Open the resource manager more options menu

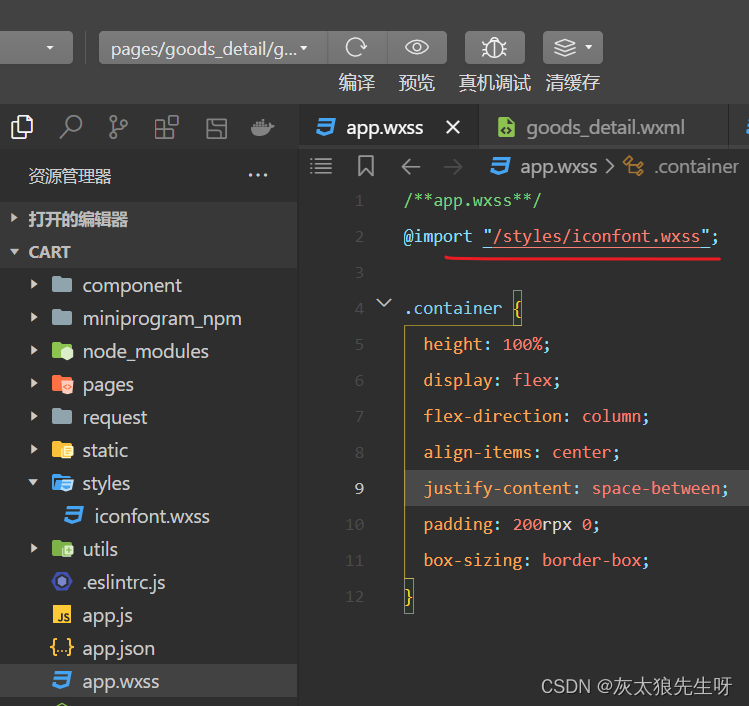pos(258,175)
